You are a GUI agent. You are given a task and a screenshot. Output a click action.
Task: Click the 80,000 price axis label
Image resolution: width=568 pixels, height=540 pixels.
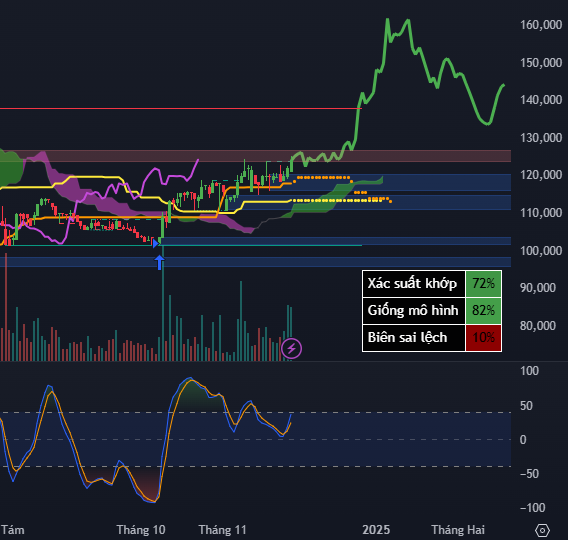coord(538,326)
